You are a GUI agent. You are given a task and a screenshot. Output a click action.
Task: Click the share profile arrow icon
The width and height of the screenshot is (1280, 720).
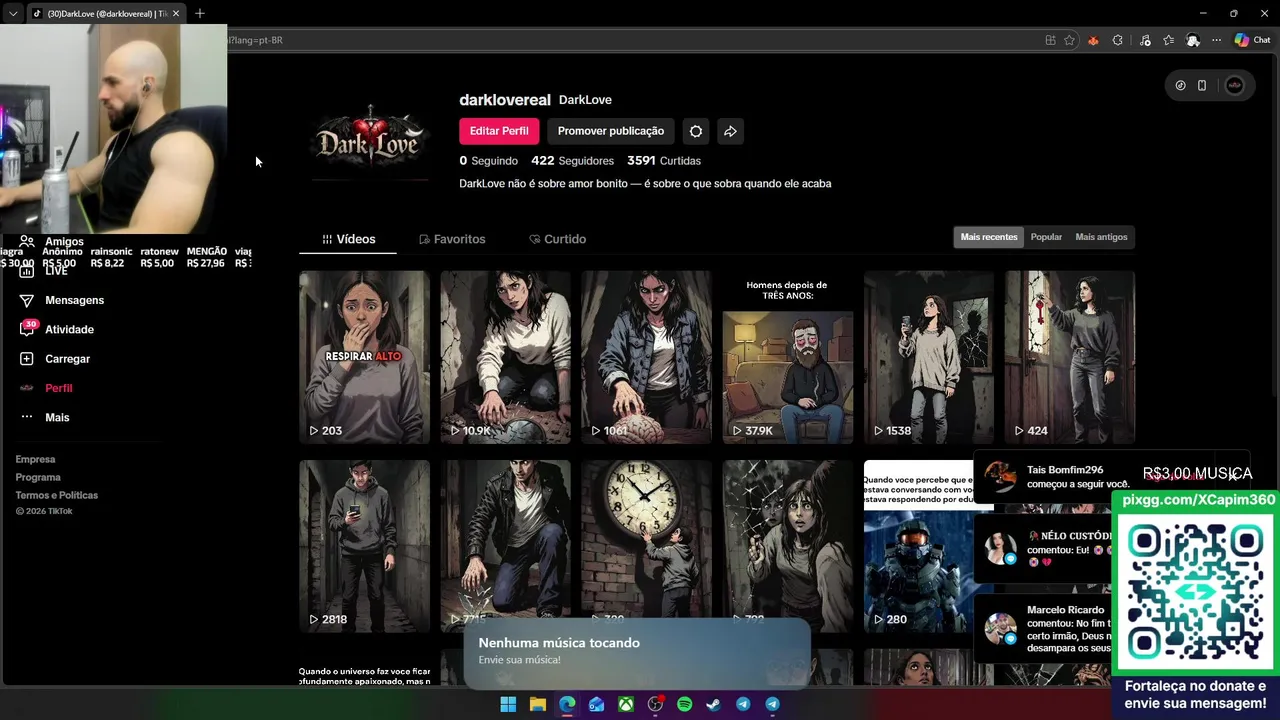pyautogui.click(x=731, y=131)
